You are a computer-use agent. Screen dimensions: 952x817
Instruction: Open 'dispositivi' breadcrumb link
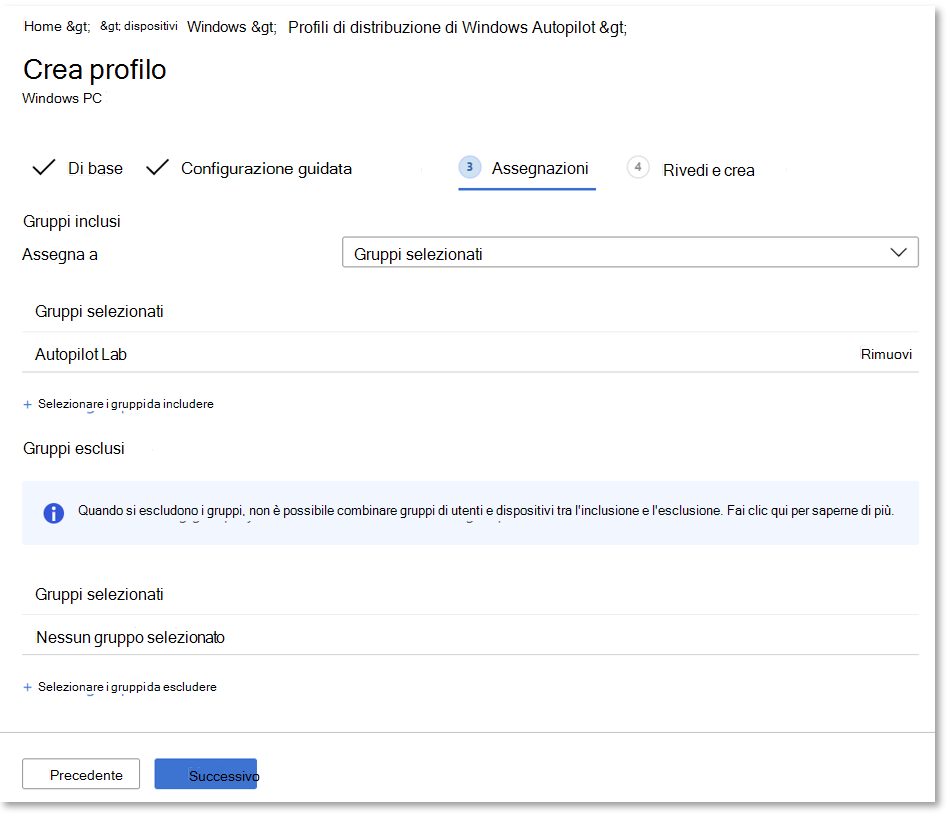151,26
